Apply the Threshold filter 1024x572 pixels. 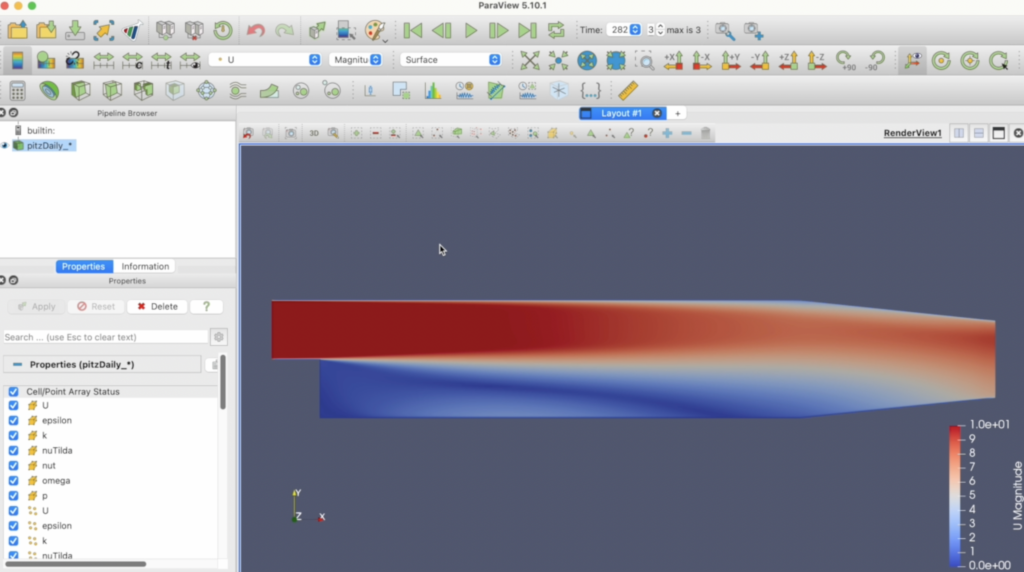coord(143,91)
